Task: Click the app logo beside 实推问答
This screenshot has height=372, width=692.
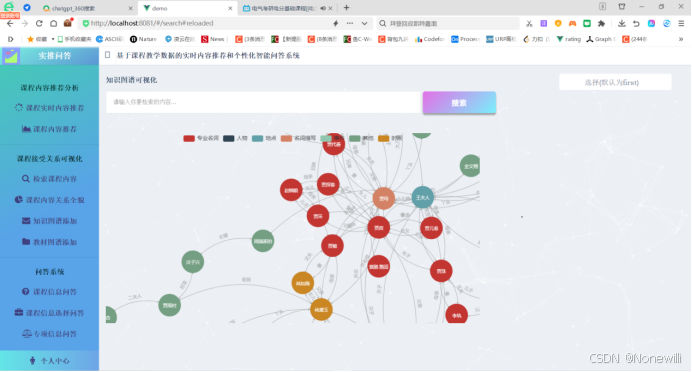Action: coord(11,56)
